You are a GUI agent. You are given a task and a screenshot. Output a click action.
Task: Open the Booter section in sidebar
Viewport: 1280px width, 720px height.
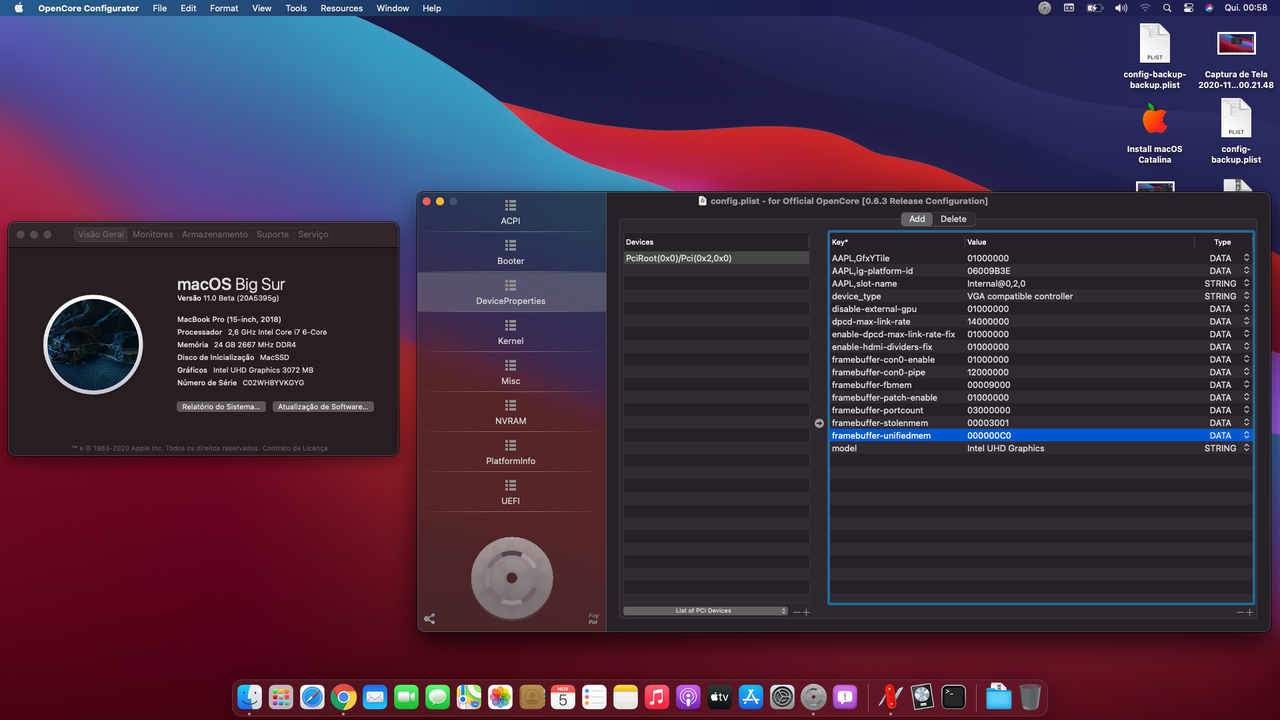click(511, 252)
